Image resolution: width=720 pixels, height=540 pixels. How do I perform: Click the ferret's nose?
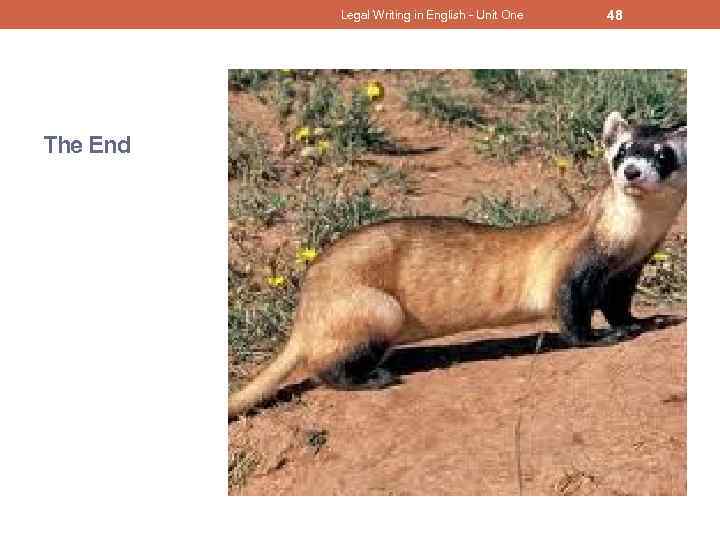tap(632, 173)
